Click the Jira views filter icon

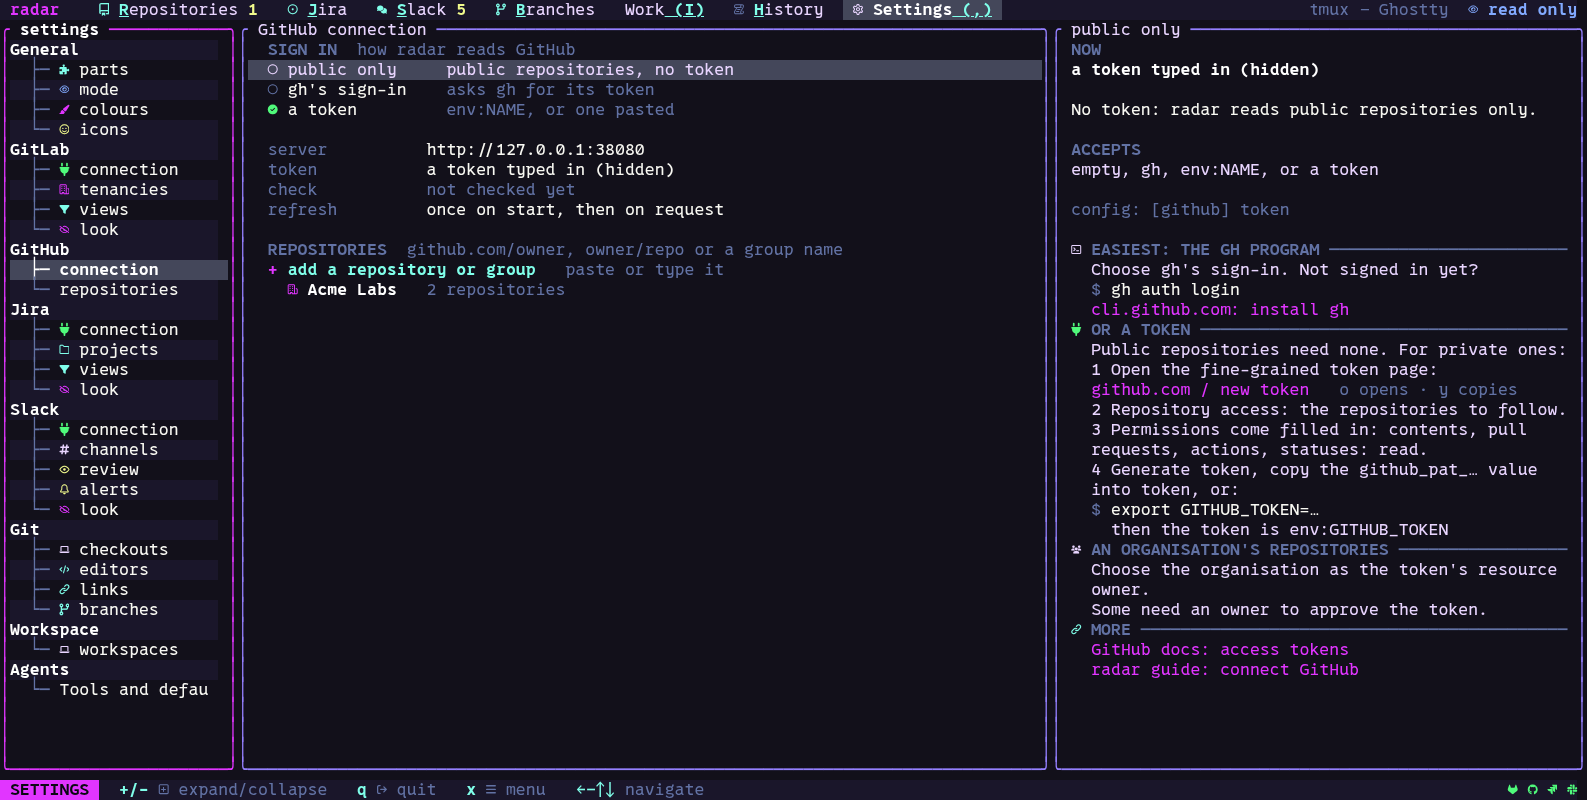pos(64,370)
